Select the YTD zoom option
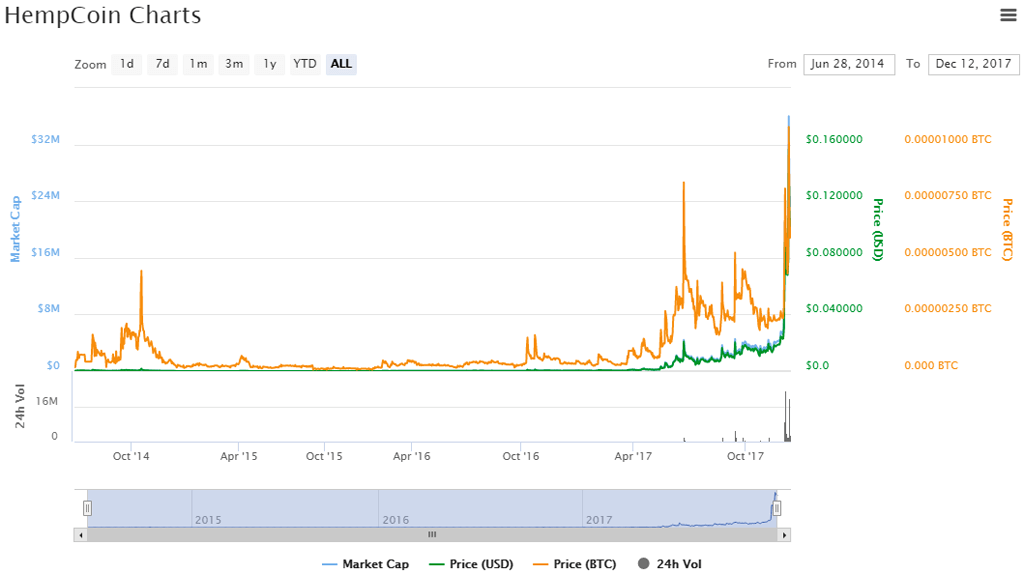This screenshot has width=1024, height=574. tap(305, 64)
